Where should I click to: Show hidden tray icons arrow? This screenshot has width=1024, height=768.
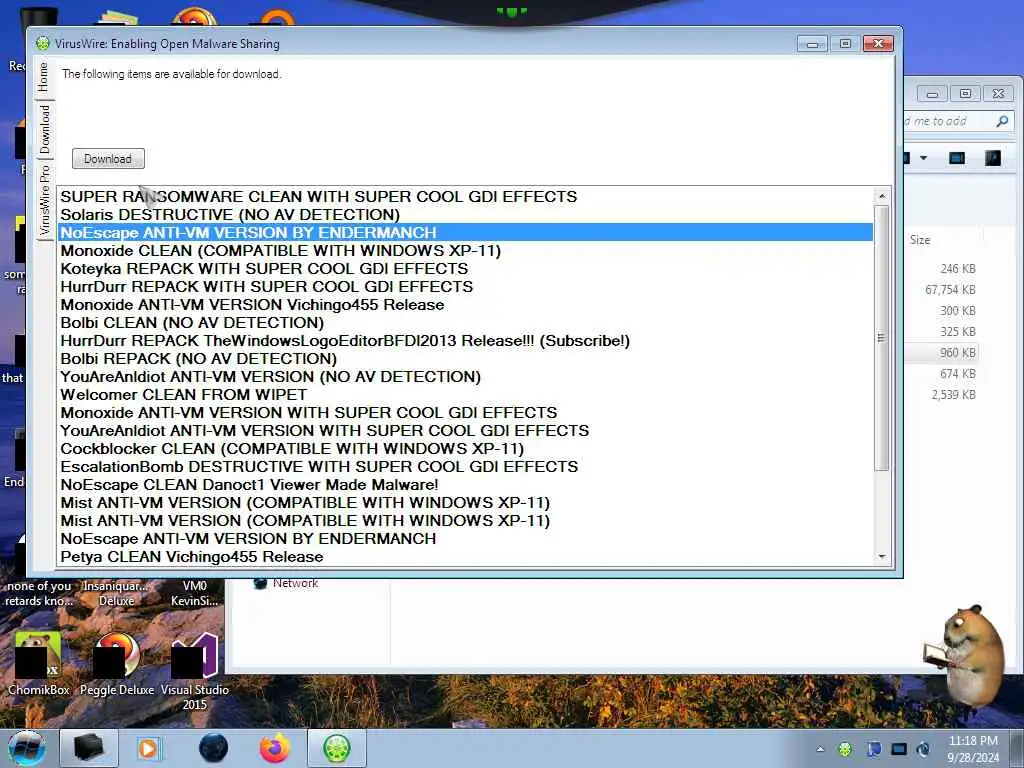coord(820,749)
